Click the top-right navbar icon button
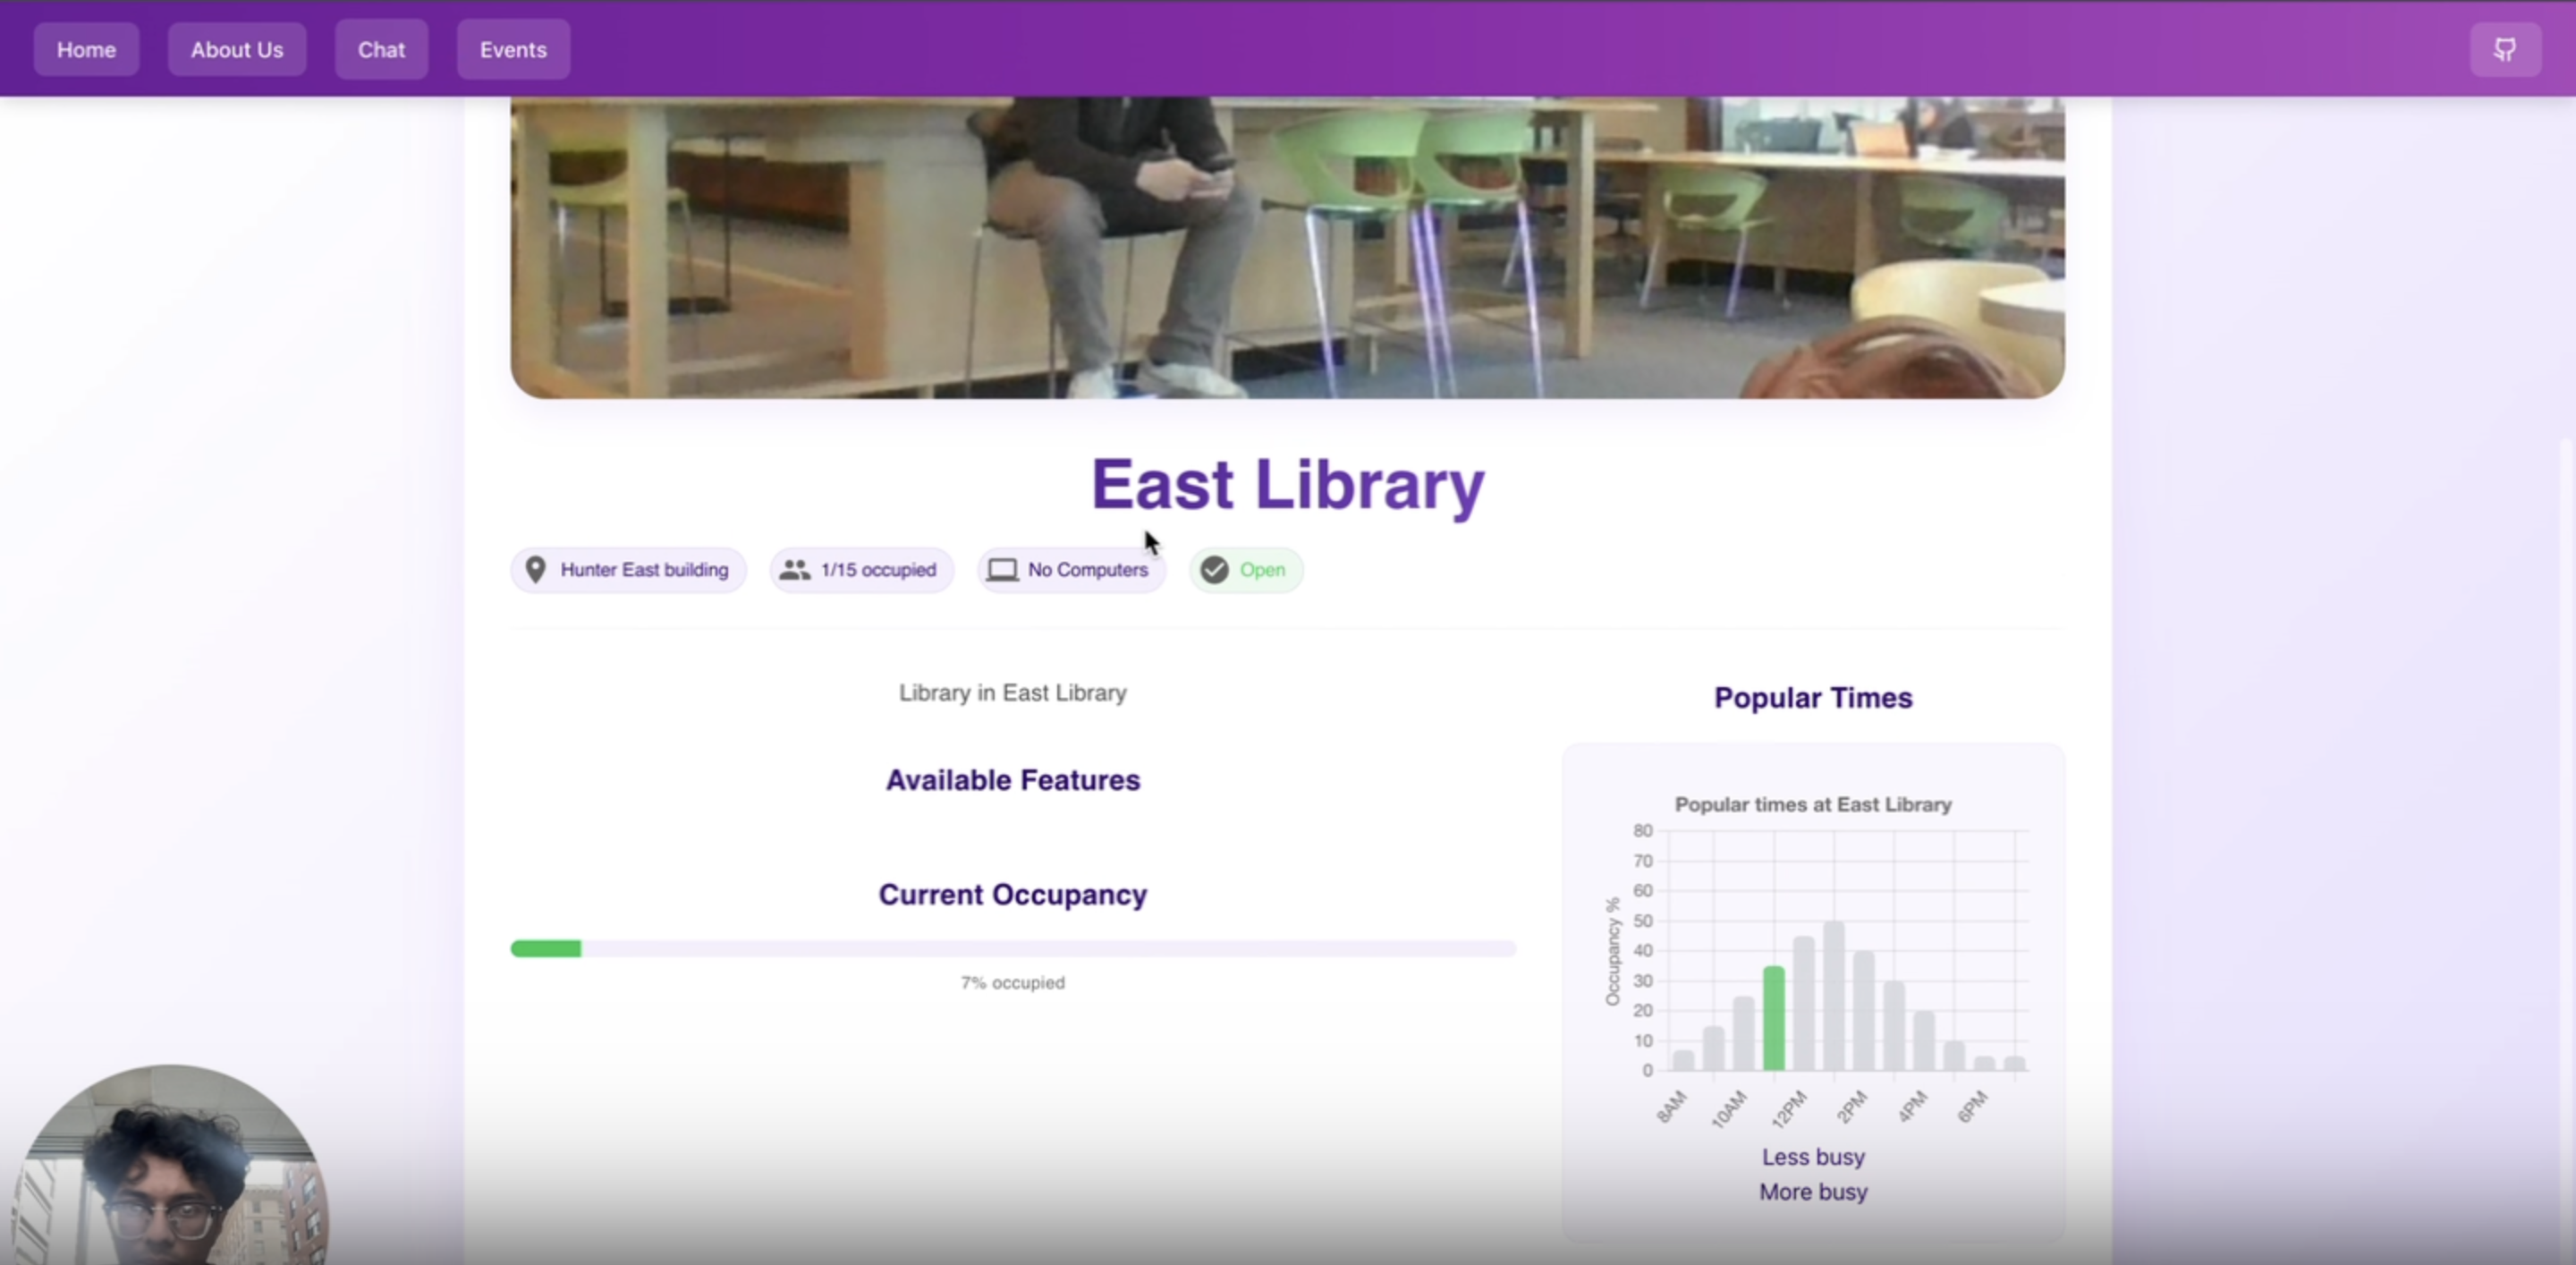2576x1265 pixels. (2504, 50)
